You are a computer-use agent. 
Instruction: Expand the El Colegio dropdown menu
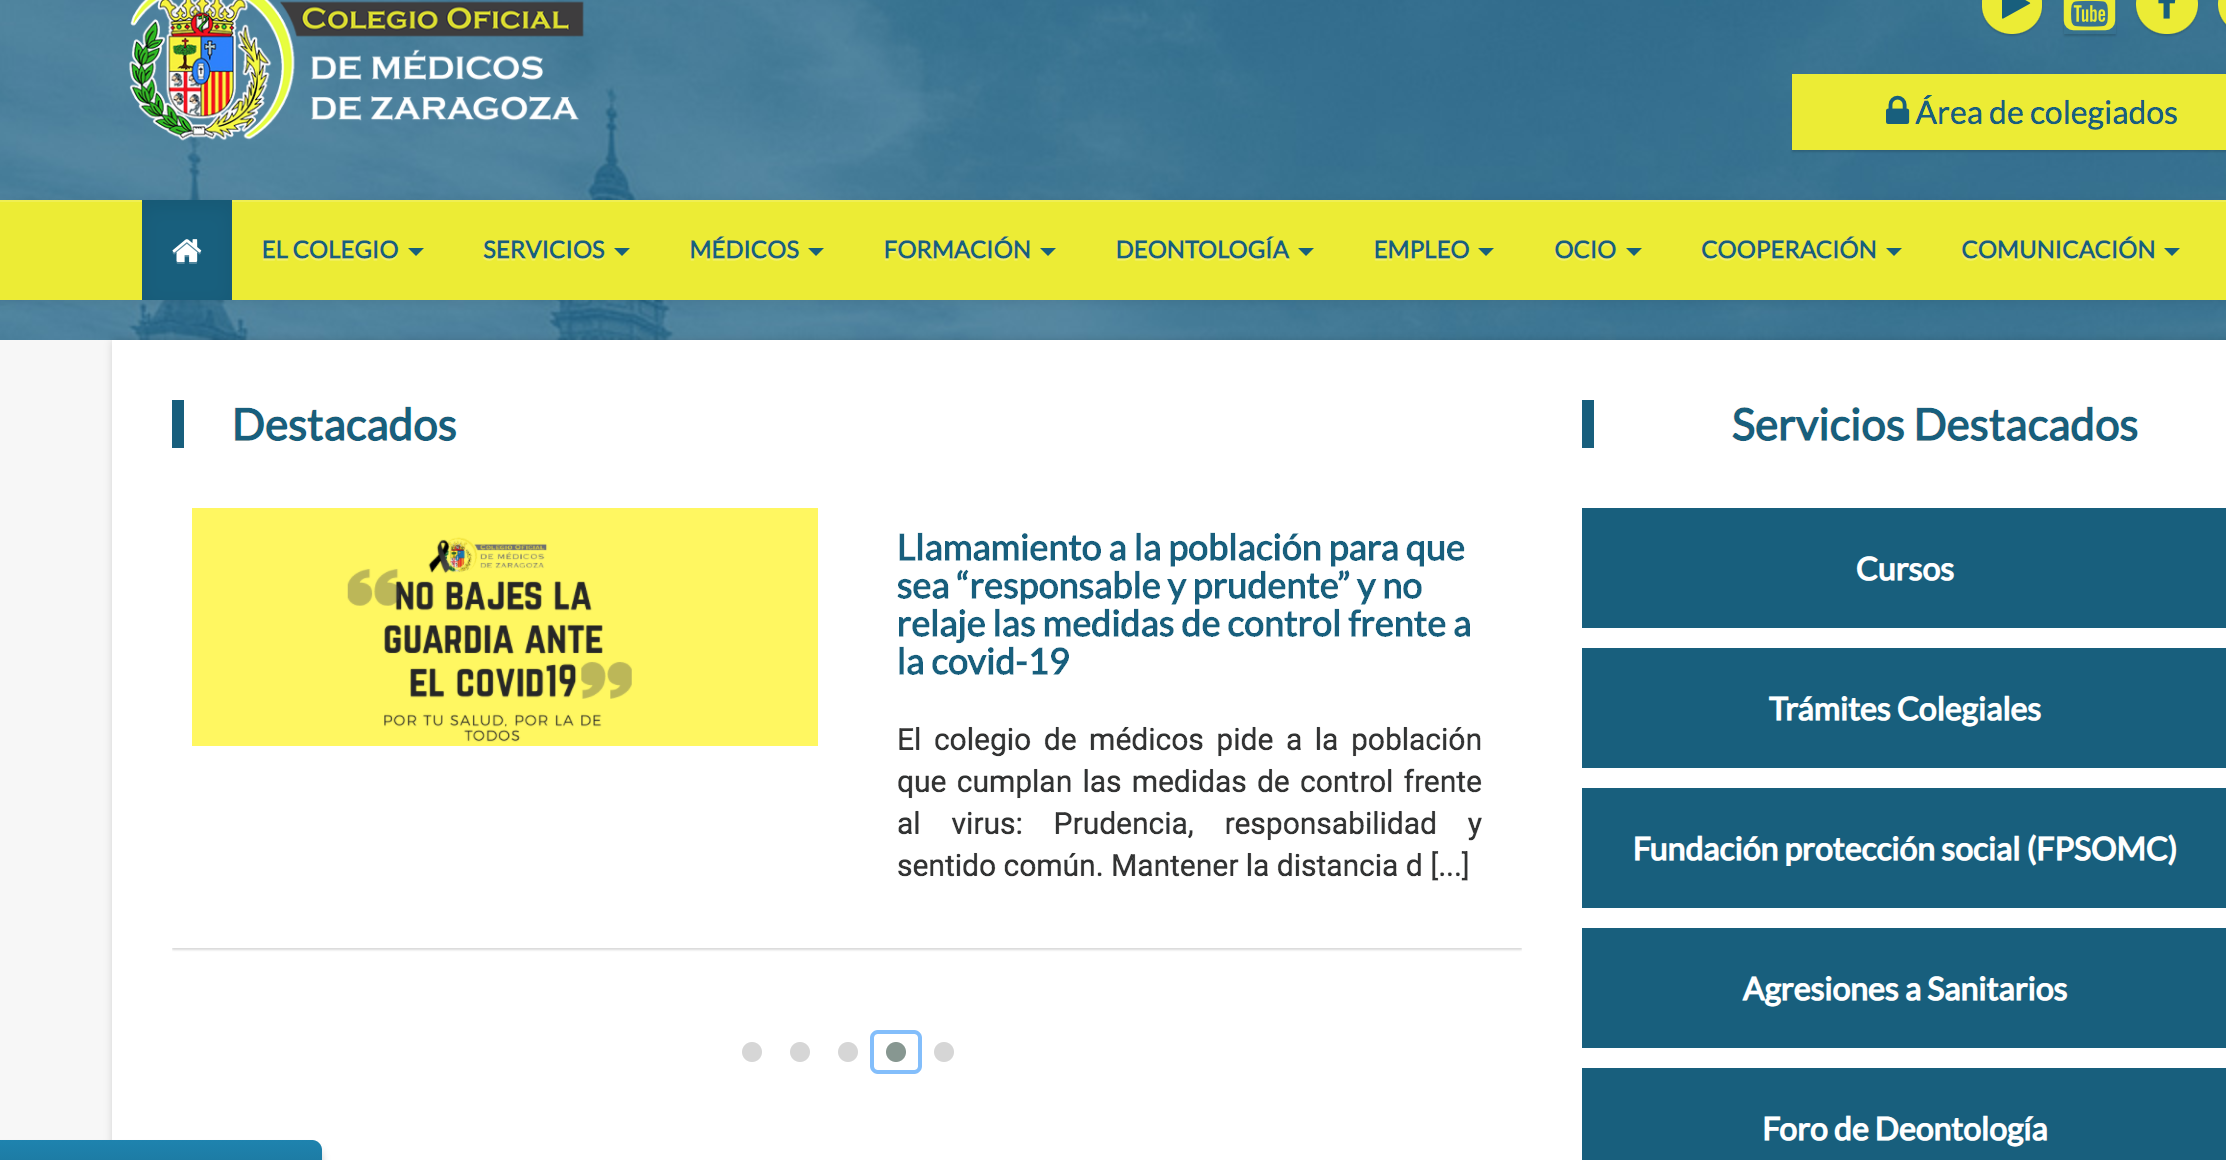(x=342, y=250)
